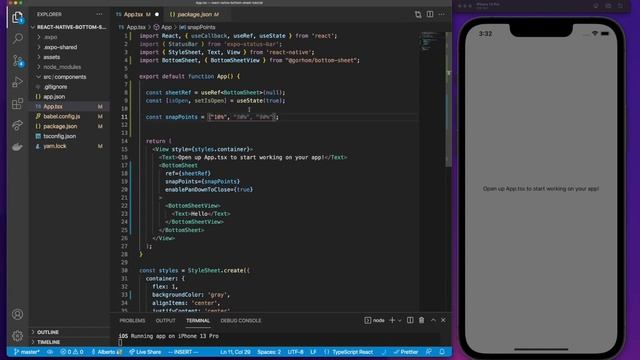Kill the terminal with trash icon
Viewport: 640px width, 360px height.
(422, 320)
